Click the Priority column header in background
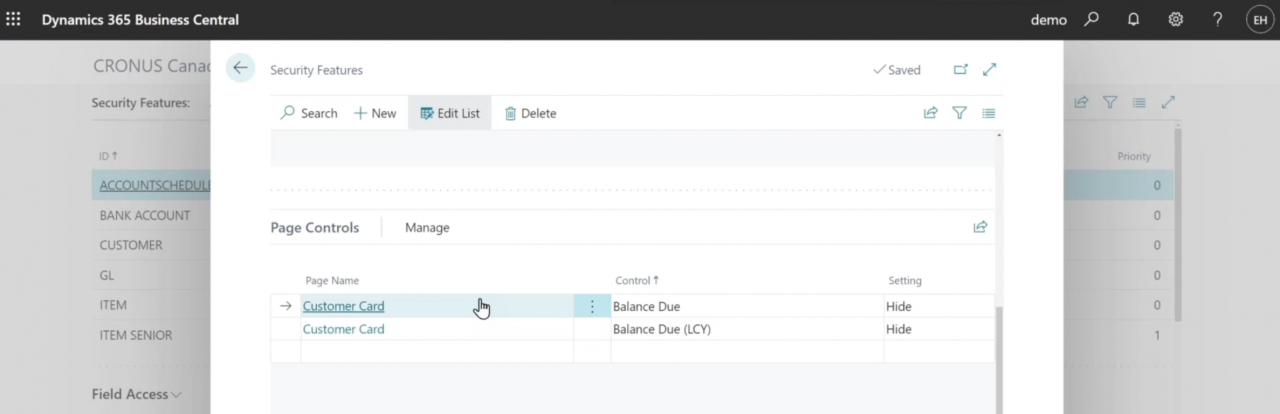This screenshot has height=414, width=1280. tap(1134, 156)
